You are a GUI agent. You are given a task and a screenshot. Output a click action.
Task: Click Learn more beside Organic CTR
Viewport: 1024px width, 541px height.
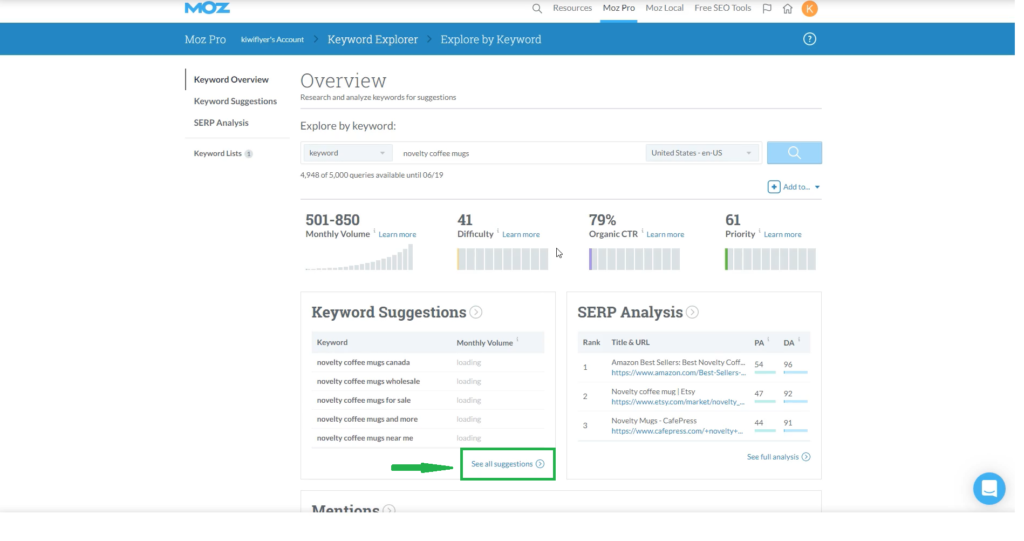click(x=665, y=235)
